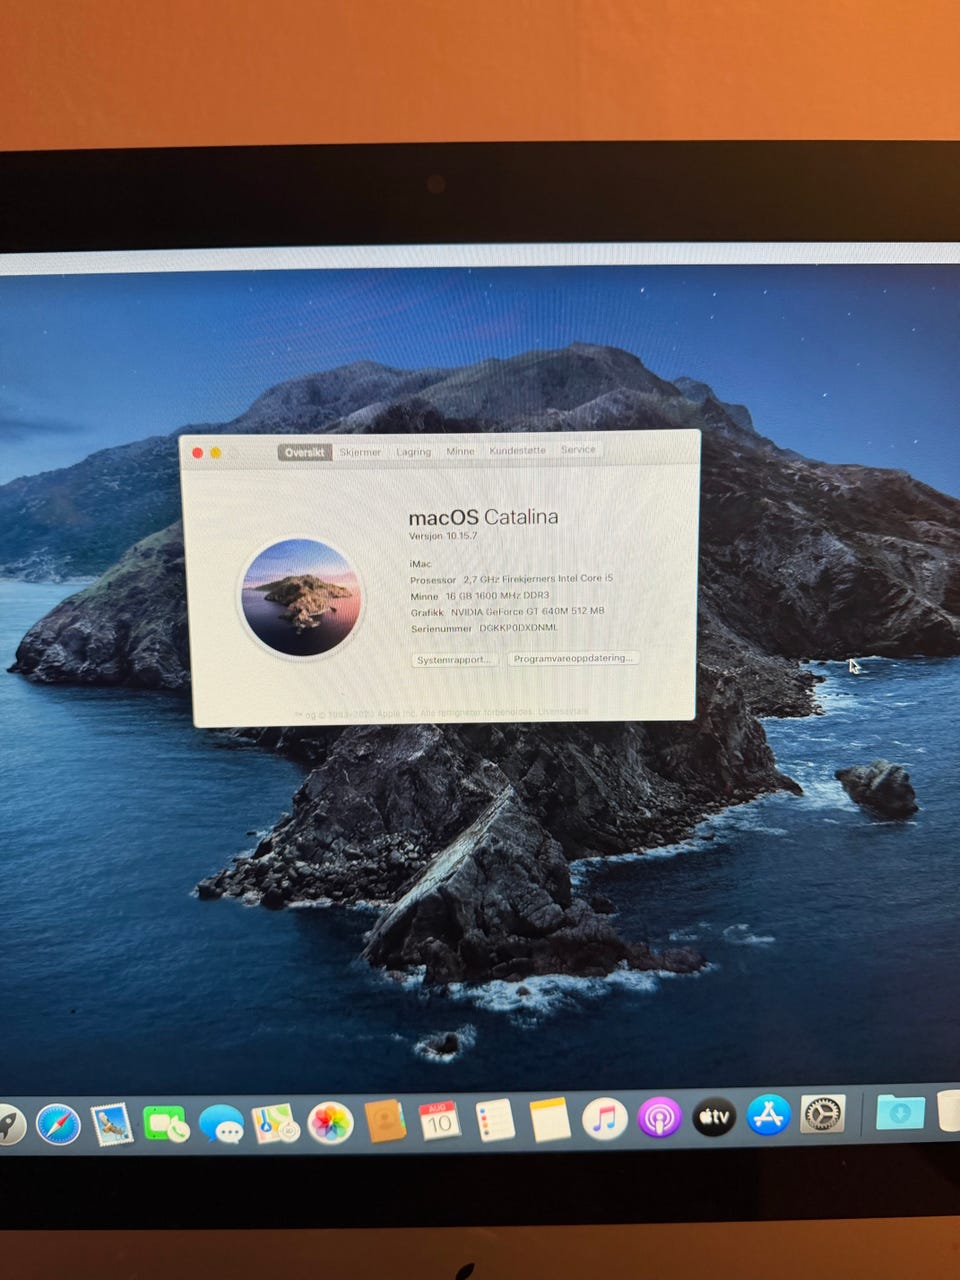This screenshot has width=960, height=1280.
Task: Close the About This Mac window
Action: coord(198,453)
